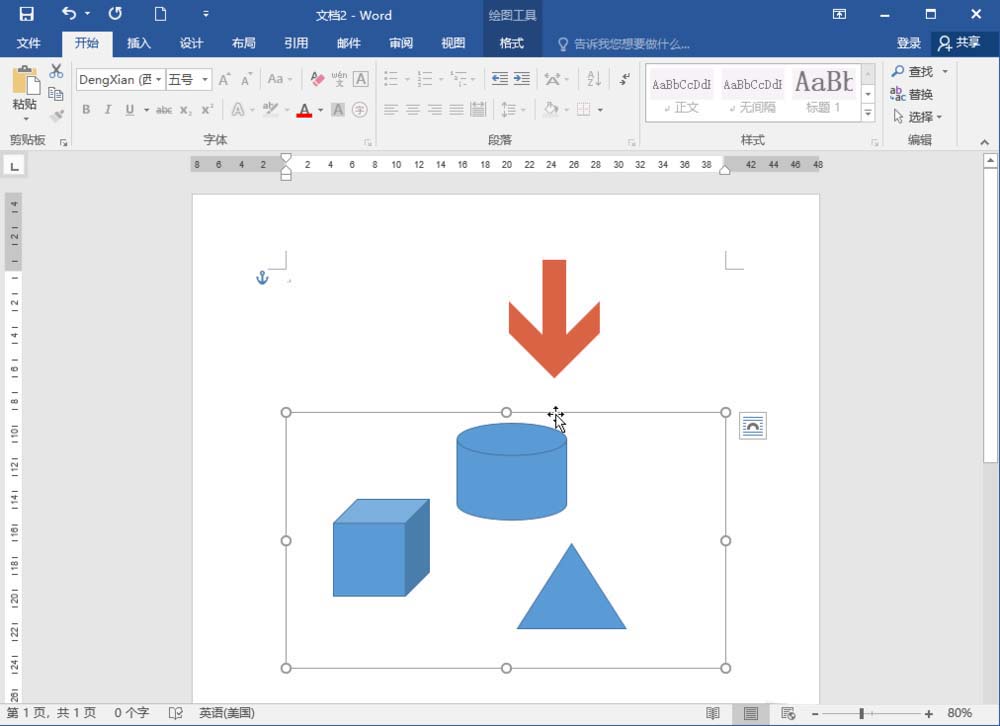Click the Layout Options button beside the drawing

pos(753,425)
